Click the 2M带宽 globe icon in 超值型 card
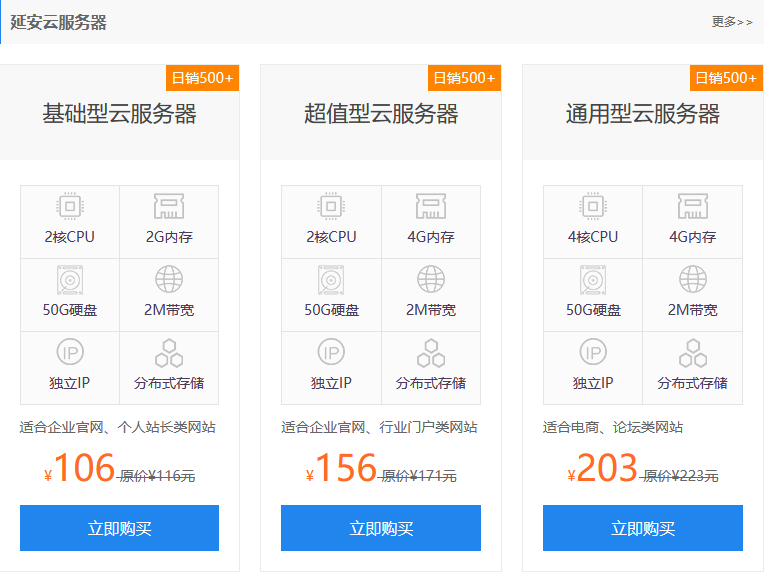 click(x=431, y=279)
